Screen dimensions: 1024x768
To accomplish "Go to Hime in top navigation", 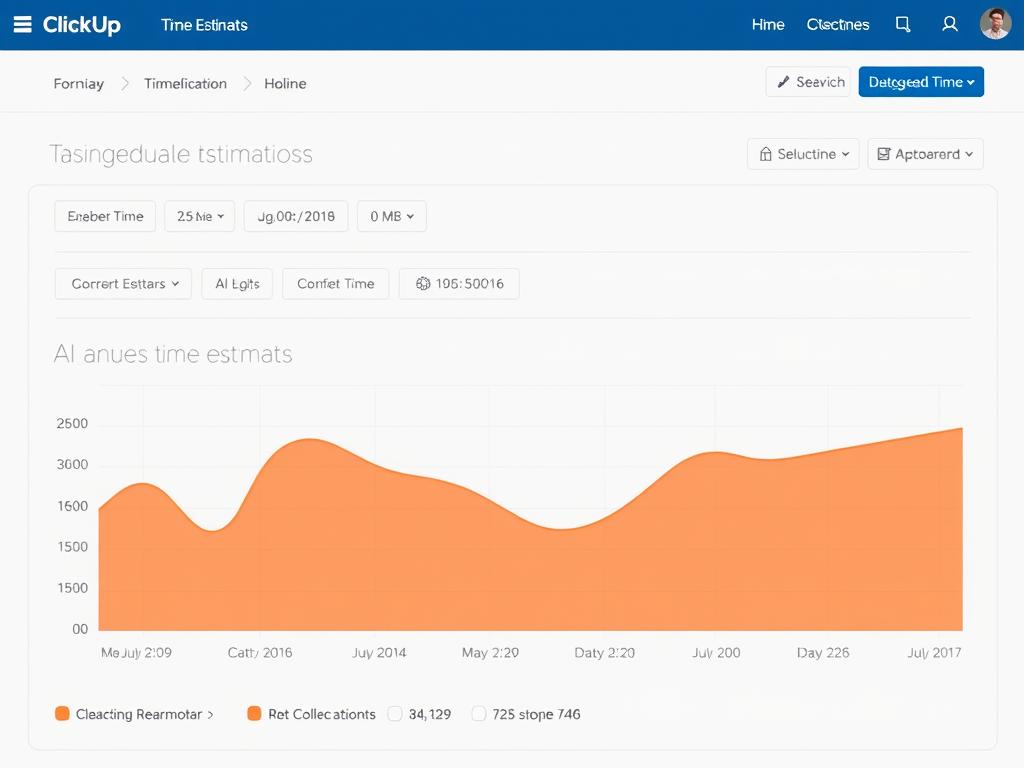I will (x=767, y=25).
